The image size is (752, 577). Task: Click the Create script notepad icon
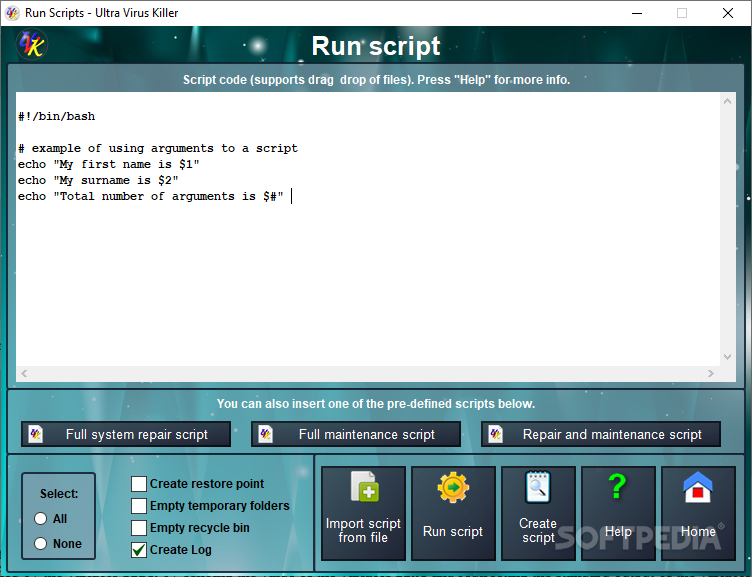pos(538,487)
